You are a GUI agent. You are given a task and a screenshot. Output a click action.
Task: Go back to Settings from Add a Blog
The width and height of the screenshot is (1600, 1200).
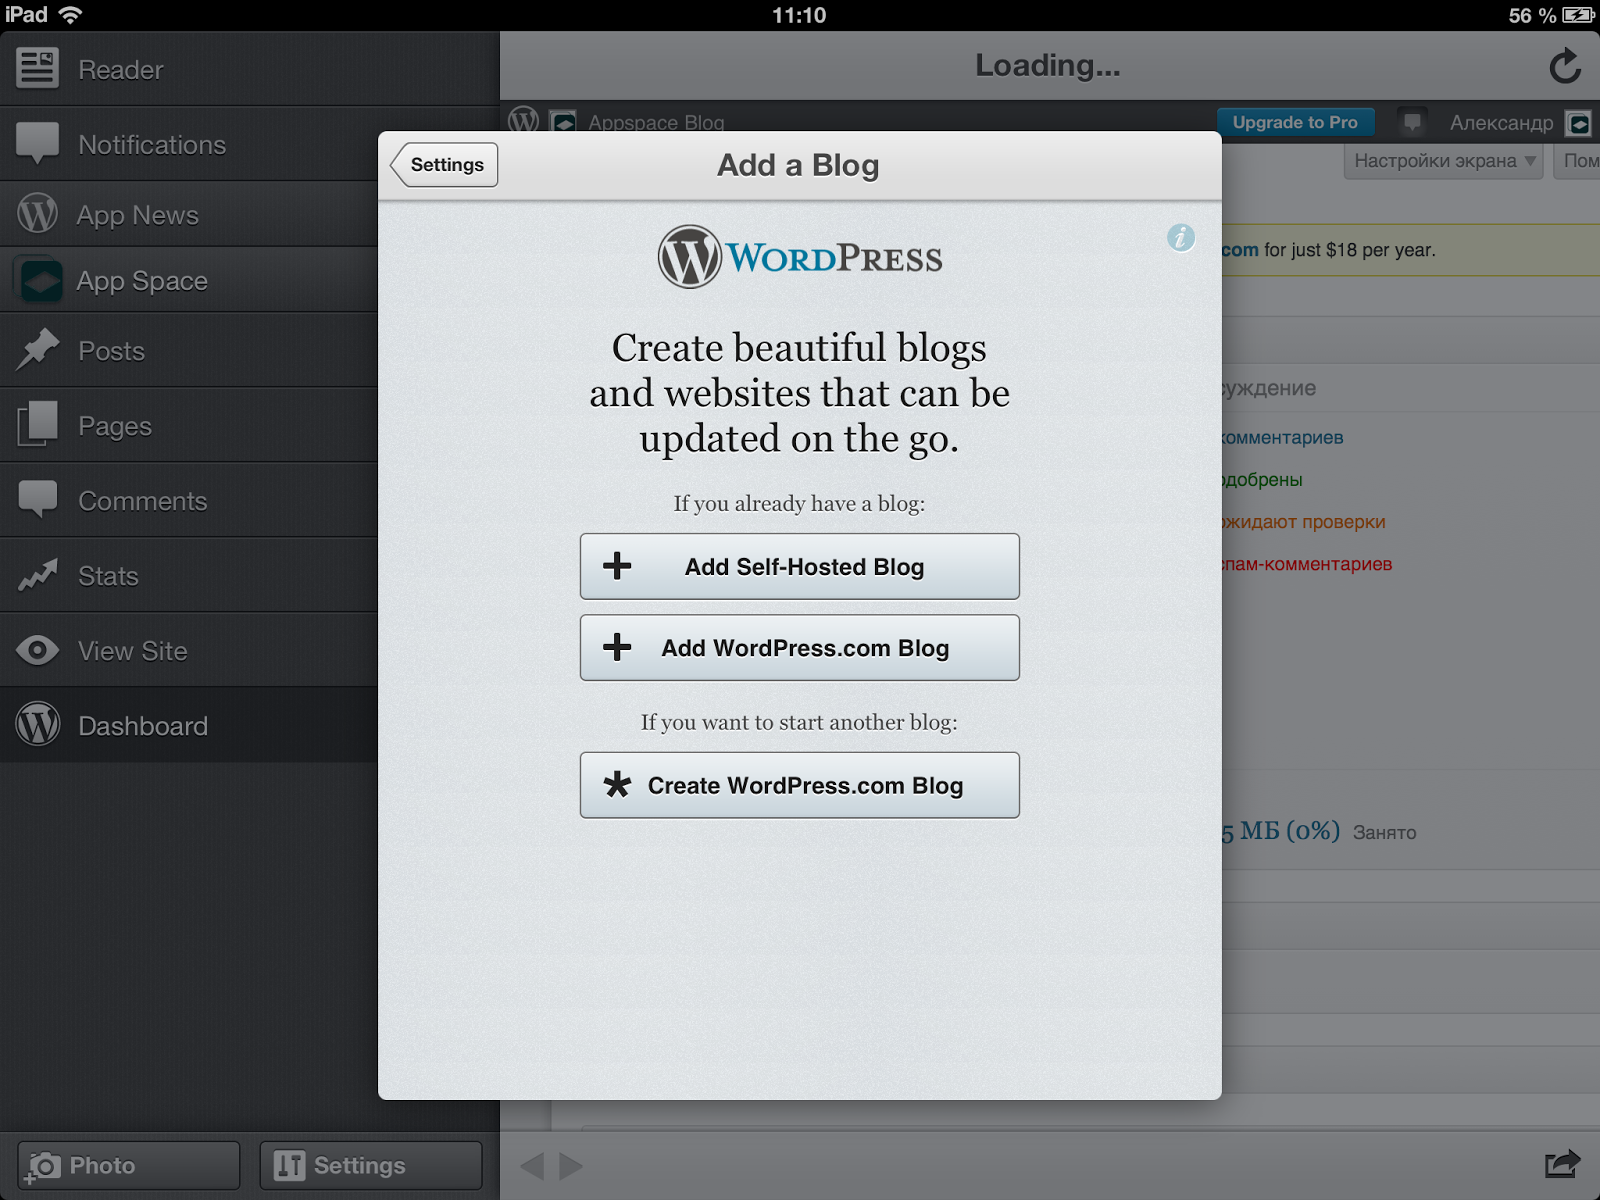point(444,164)
